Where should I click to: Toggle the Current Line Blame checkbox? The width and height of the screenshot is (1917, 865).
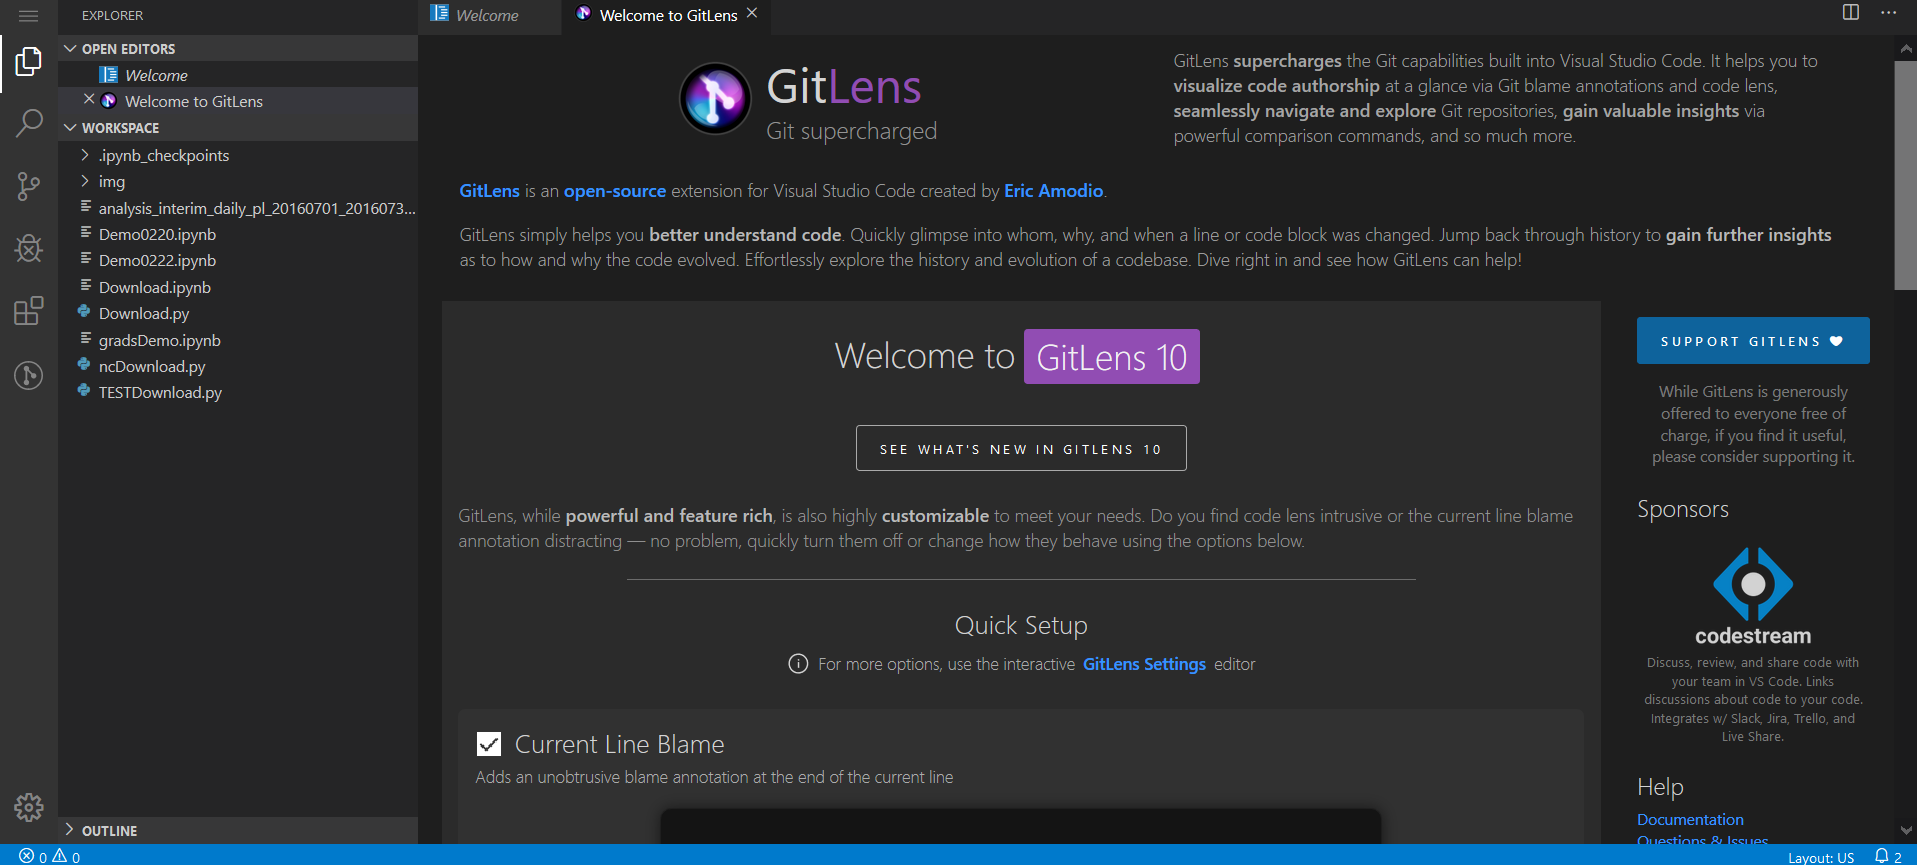tap(489, 744)
